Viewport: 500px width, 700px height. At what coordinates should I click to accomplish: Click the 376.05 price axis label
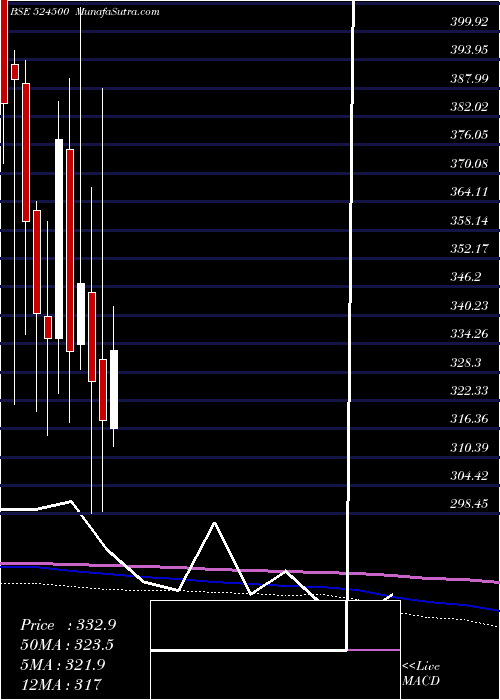(x=469, y=135)
